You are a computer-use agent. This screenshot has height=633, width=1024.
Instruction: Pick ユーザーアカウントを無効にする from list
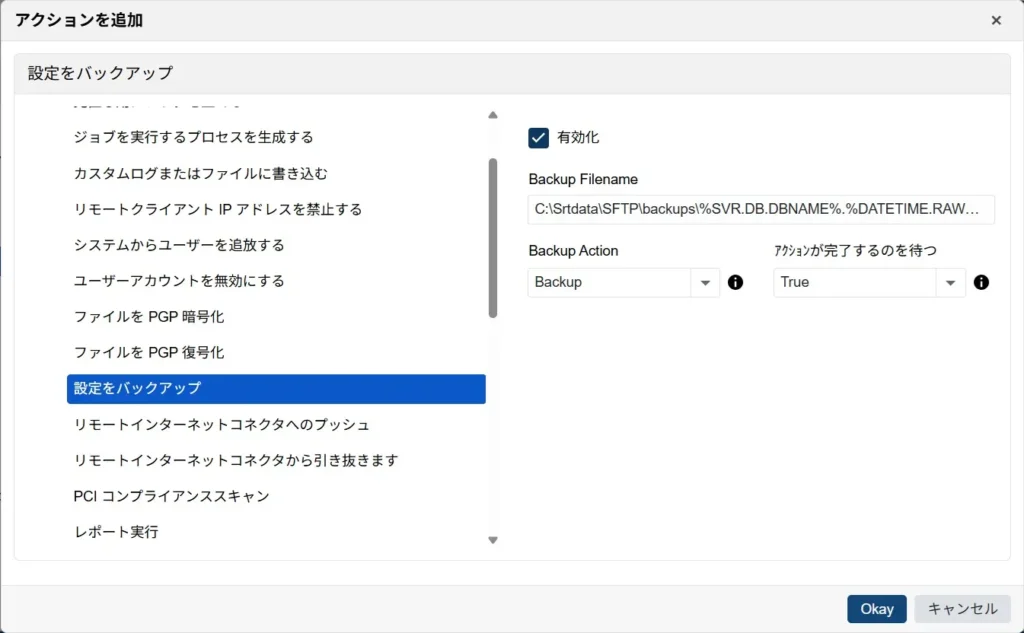pyautogui.click(x=179, y=281)
